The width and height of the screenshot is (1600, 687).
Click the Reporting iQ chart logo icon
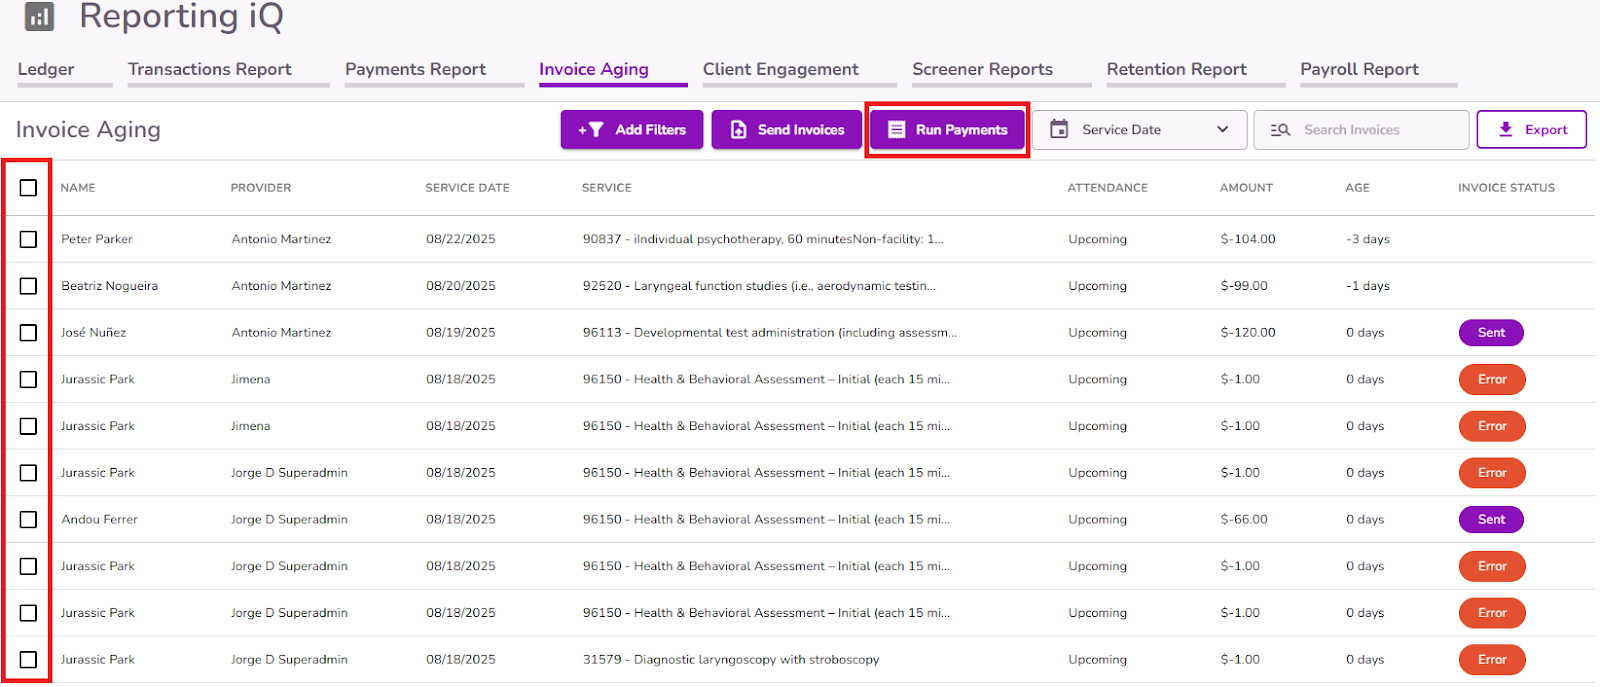(39, 16)
